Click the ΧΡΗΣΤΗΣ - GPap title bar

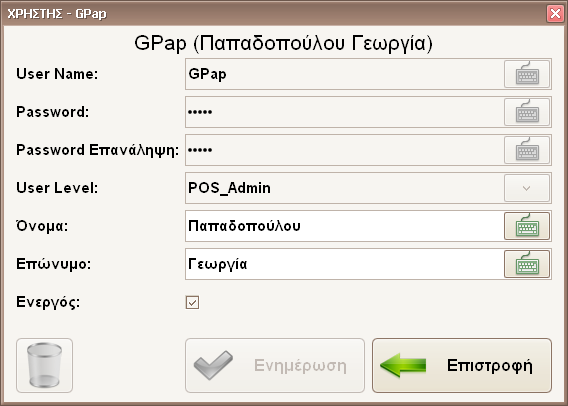click(x=275, y=14)
